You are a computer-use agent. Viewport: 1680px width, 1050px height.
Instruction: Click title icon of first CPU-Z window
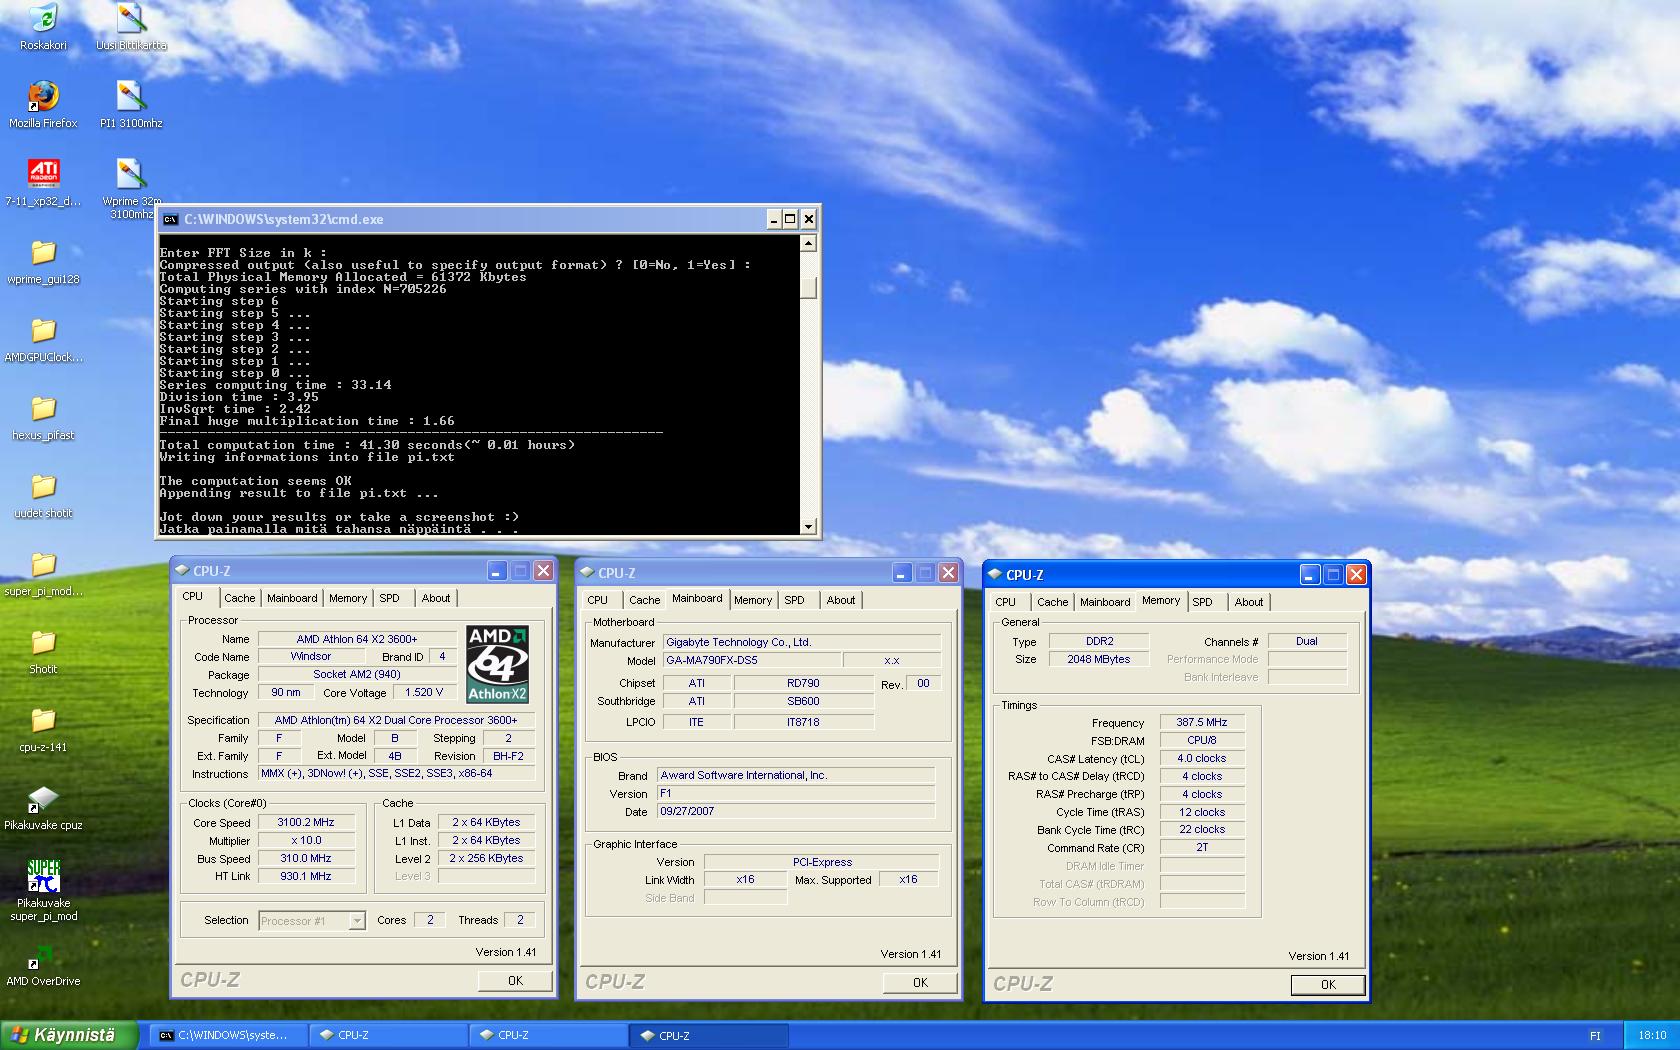click(182, 571)
